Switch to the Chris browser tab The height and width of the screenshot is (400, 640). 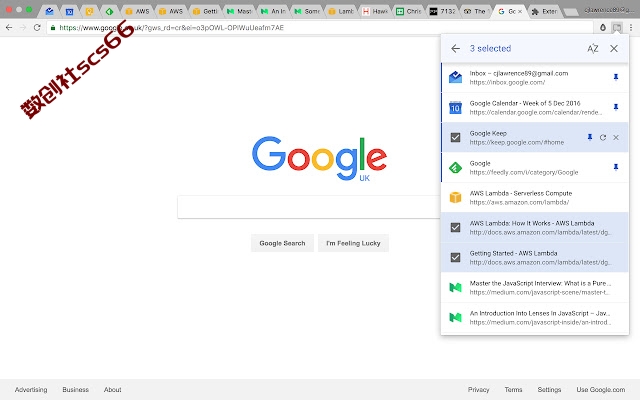(409, 11)
